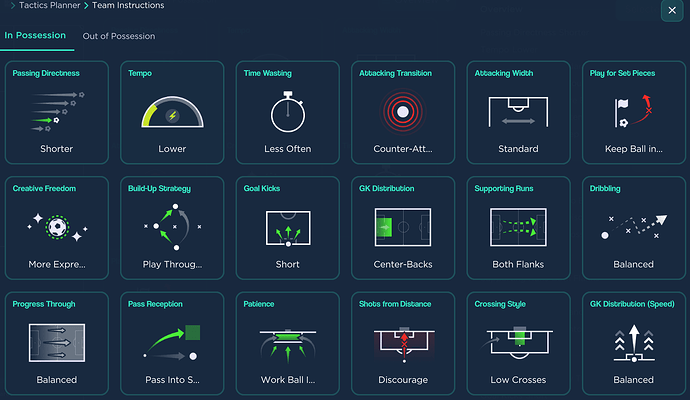The image size is (690, 400).
Task: Click the Supporting Runs pitch icon
Action: [518, 227]
